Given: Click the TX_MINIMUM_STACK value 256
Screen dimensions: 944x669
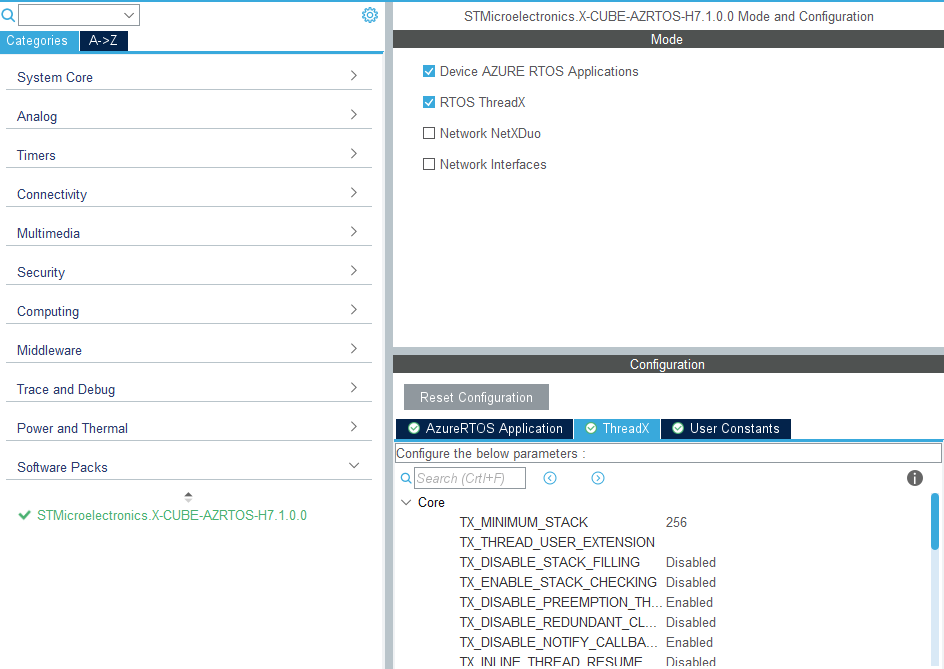Looking at the screenshot, I should [x=676, y=522].
